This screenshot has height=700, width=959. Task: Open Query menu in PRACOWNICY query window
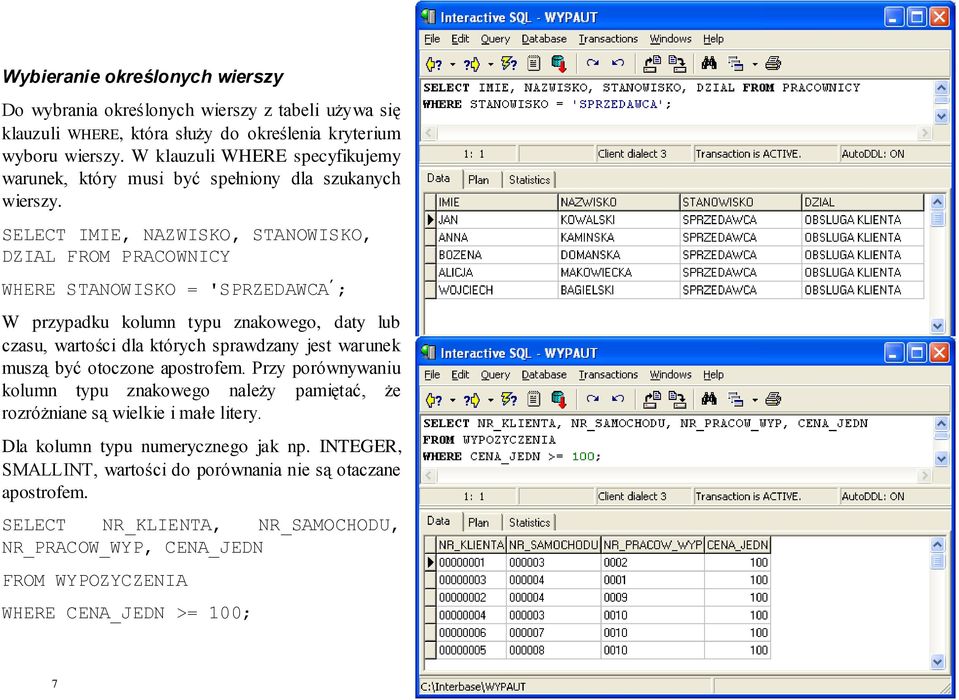495,39
